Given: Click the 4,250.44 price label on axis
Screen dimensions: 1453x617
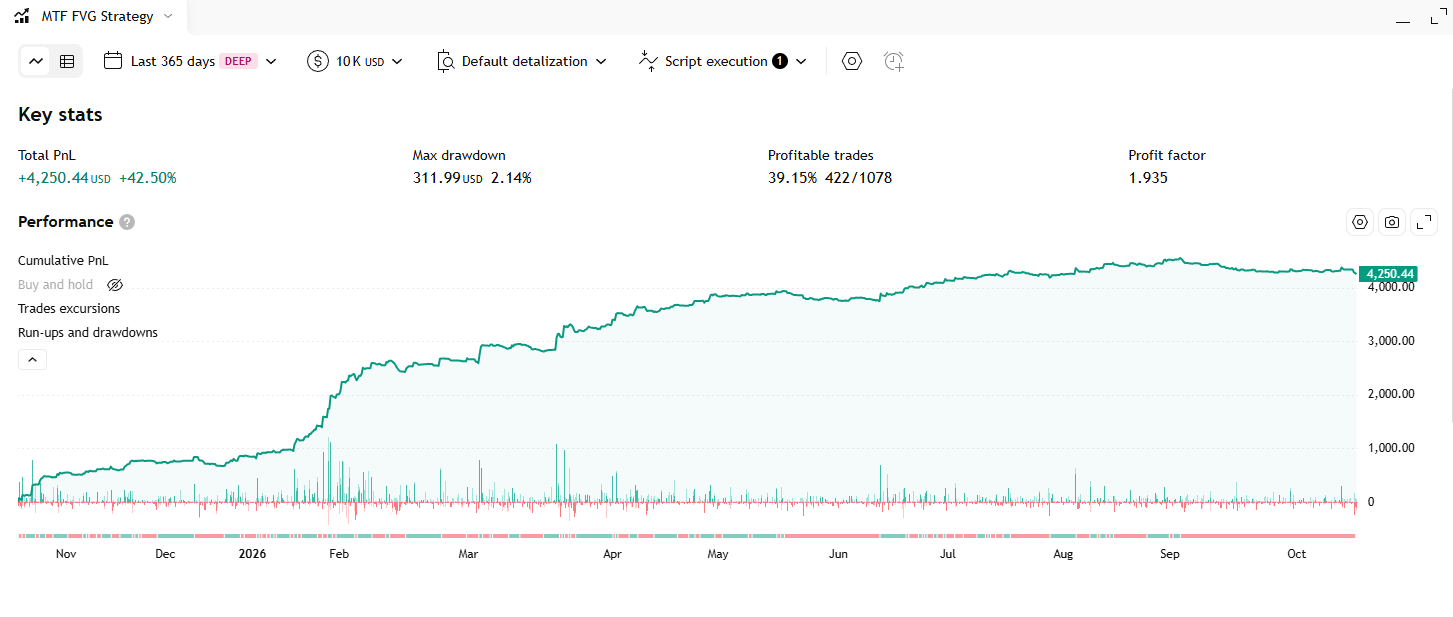Looking at the screenshot, I should tap(1389, 274).
